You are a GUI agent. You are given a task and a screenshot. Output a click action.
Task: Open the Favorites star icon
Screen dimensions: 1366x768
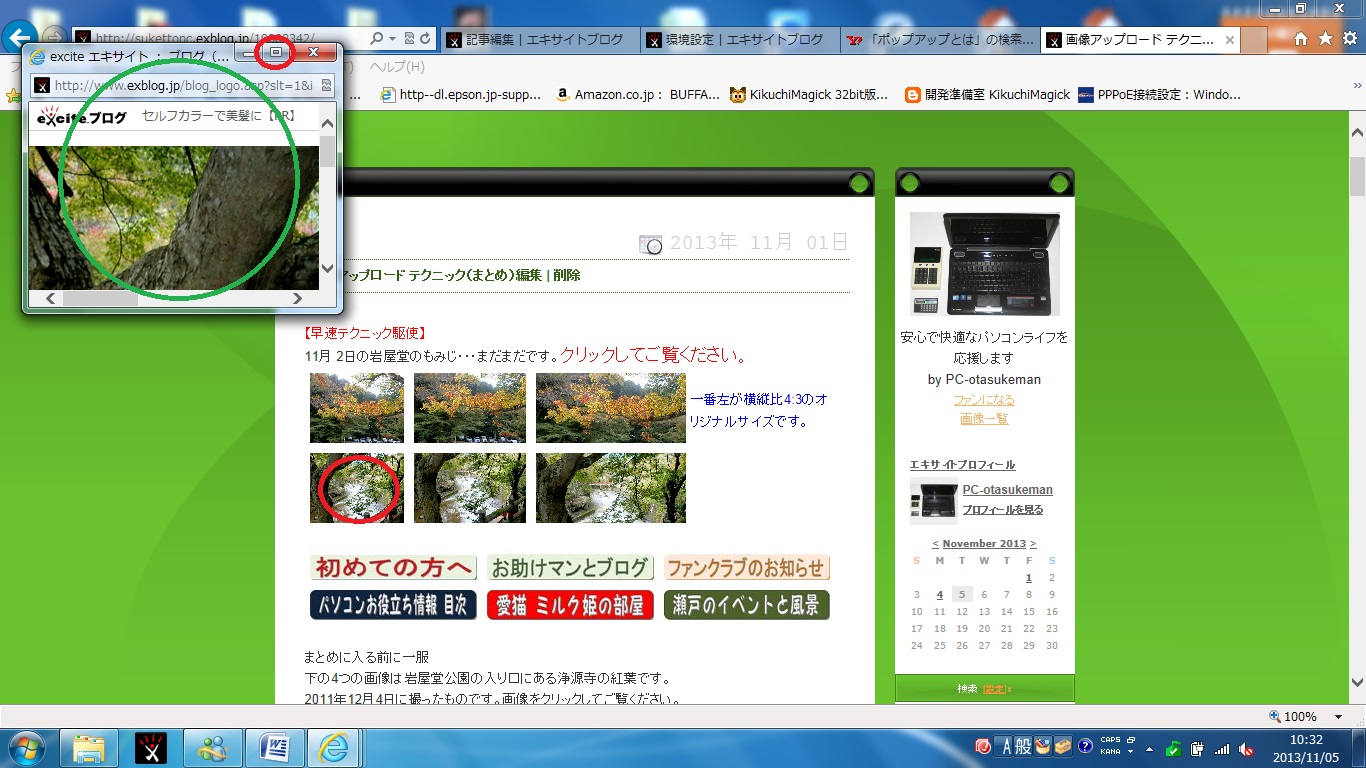pyautogui.click(x=1325, y=39)
